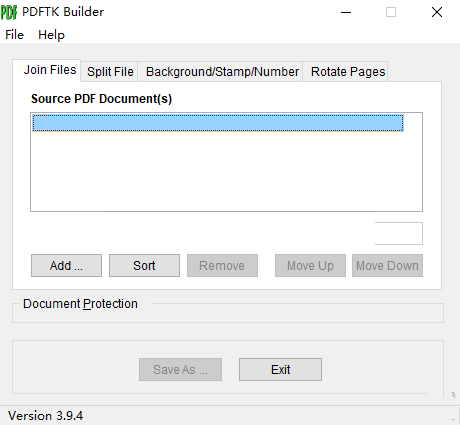This screenshot has width=460, height=425.
Task: Click the Remove button
Action: coord(222,266)
